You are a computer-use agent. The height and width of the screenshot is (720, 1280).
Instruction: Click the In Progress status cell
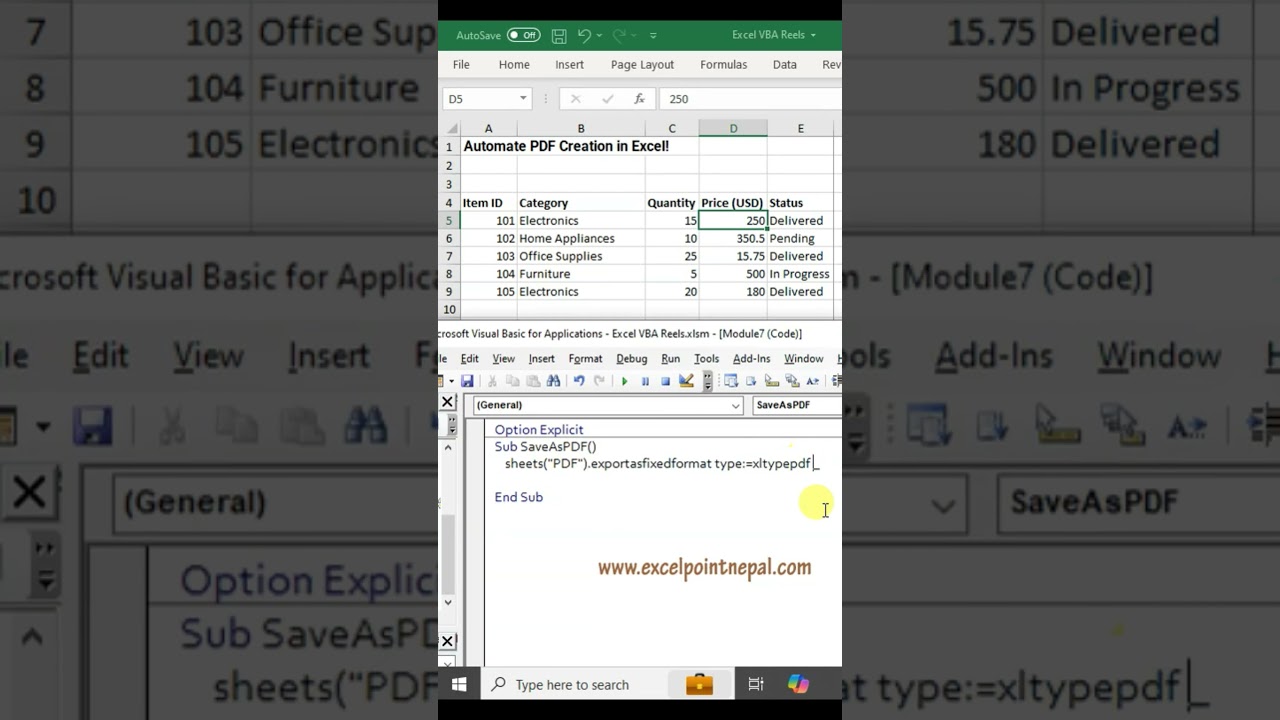pos(800,274)
